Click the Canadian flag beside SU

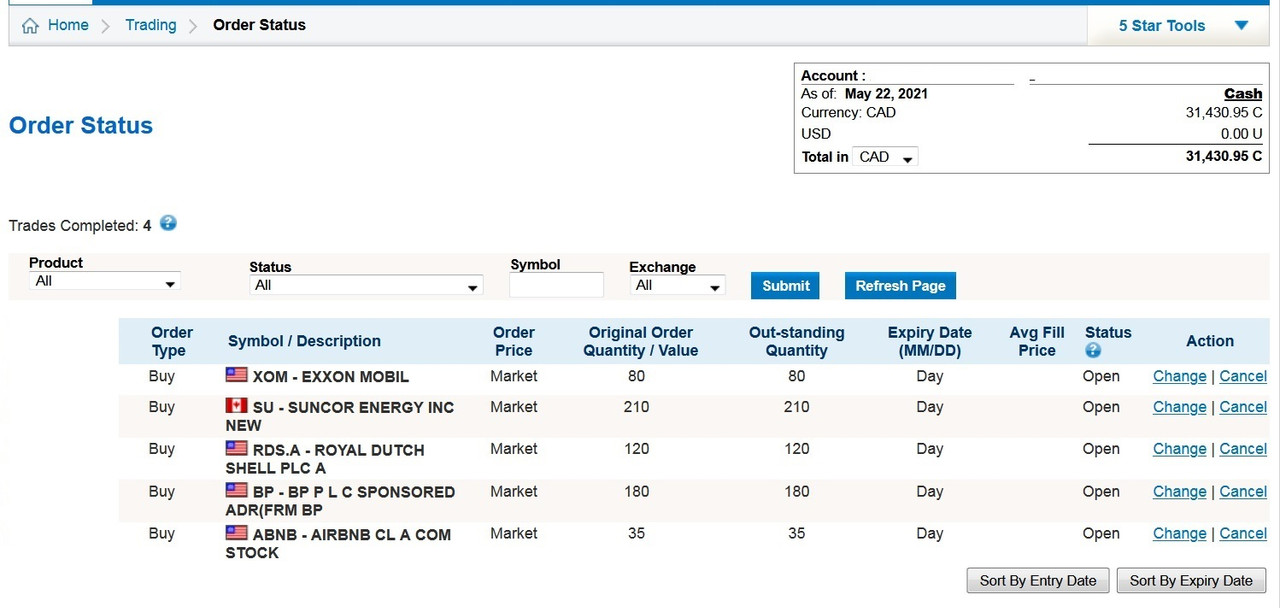point(236,406)
